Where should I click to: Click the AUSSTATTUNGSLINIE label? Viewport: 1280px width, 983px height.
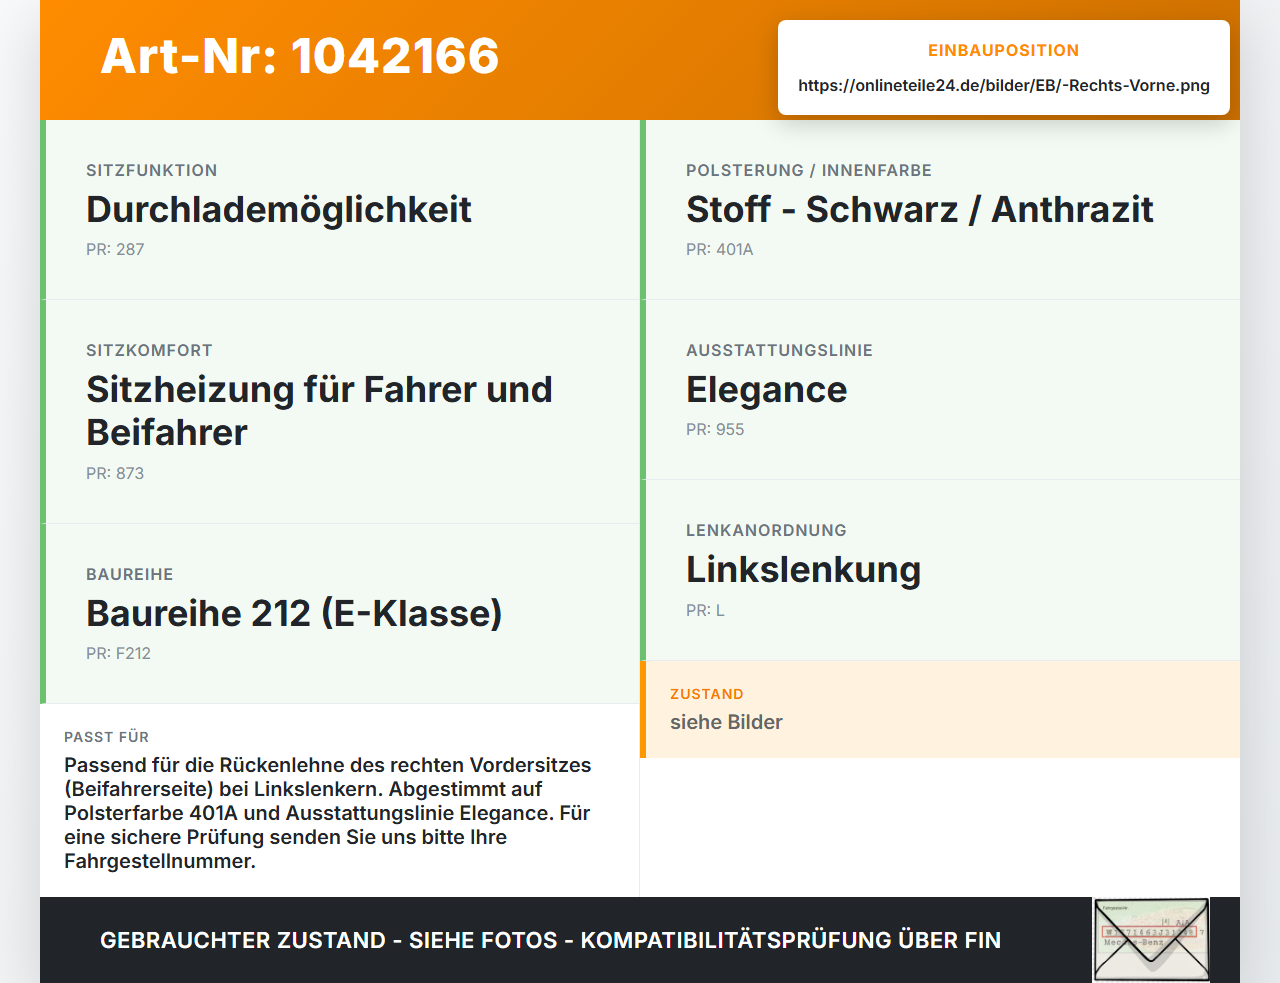[x=779, y=350]
